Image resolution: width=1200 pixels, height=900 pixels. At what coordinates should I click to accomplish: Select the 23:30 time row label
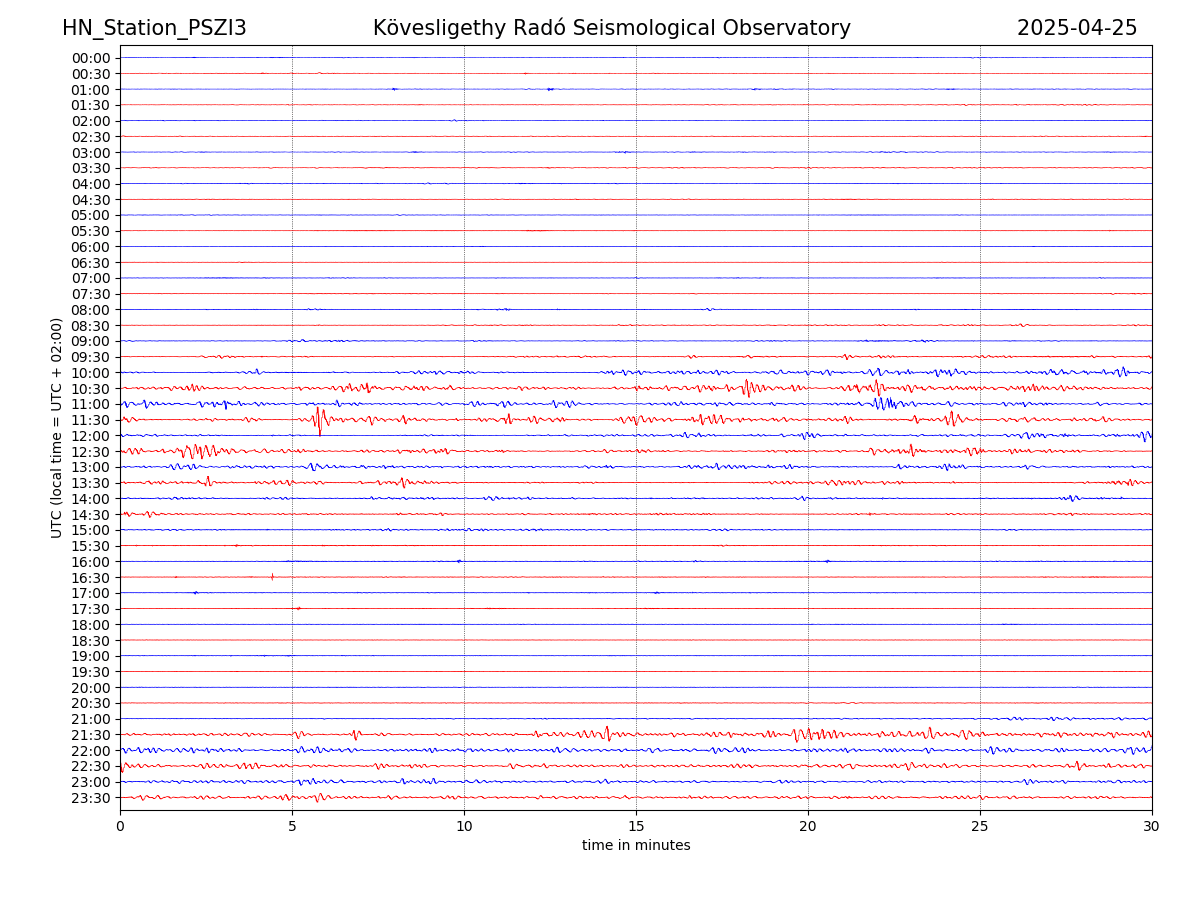(91, 798)
